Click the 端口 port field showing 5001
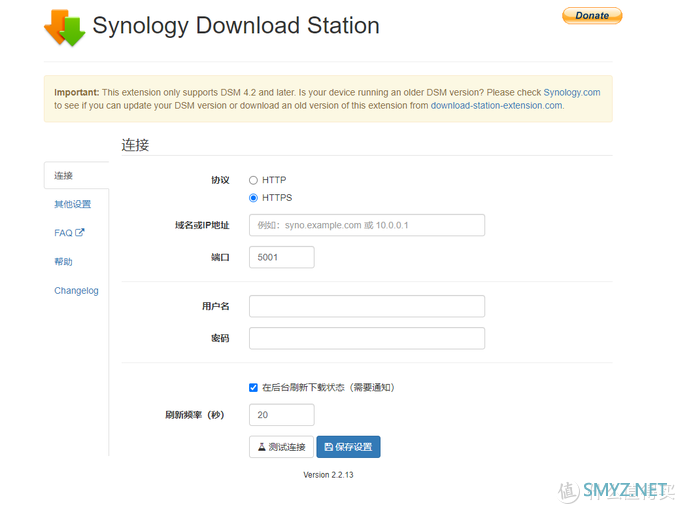Screen dimensions: 680x509 [x=281, y=257]
